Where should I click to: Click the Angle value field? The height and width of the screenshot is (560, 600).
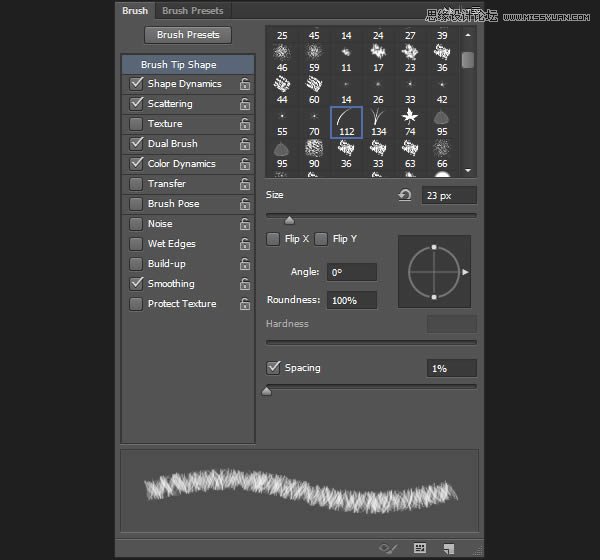(352, 272)
